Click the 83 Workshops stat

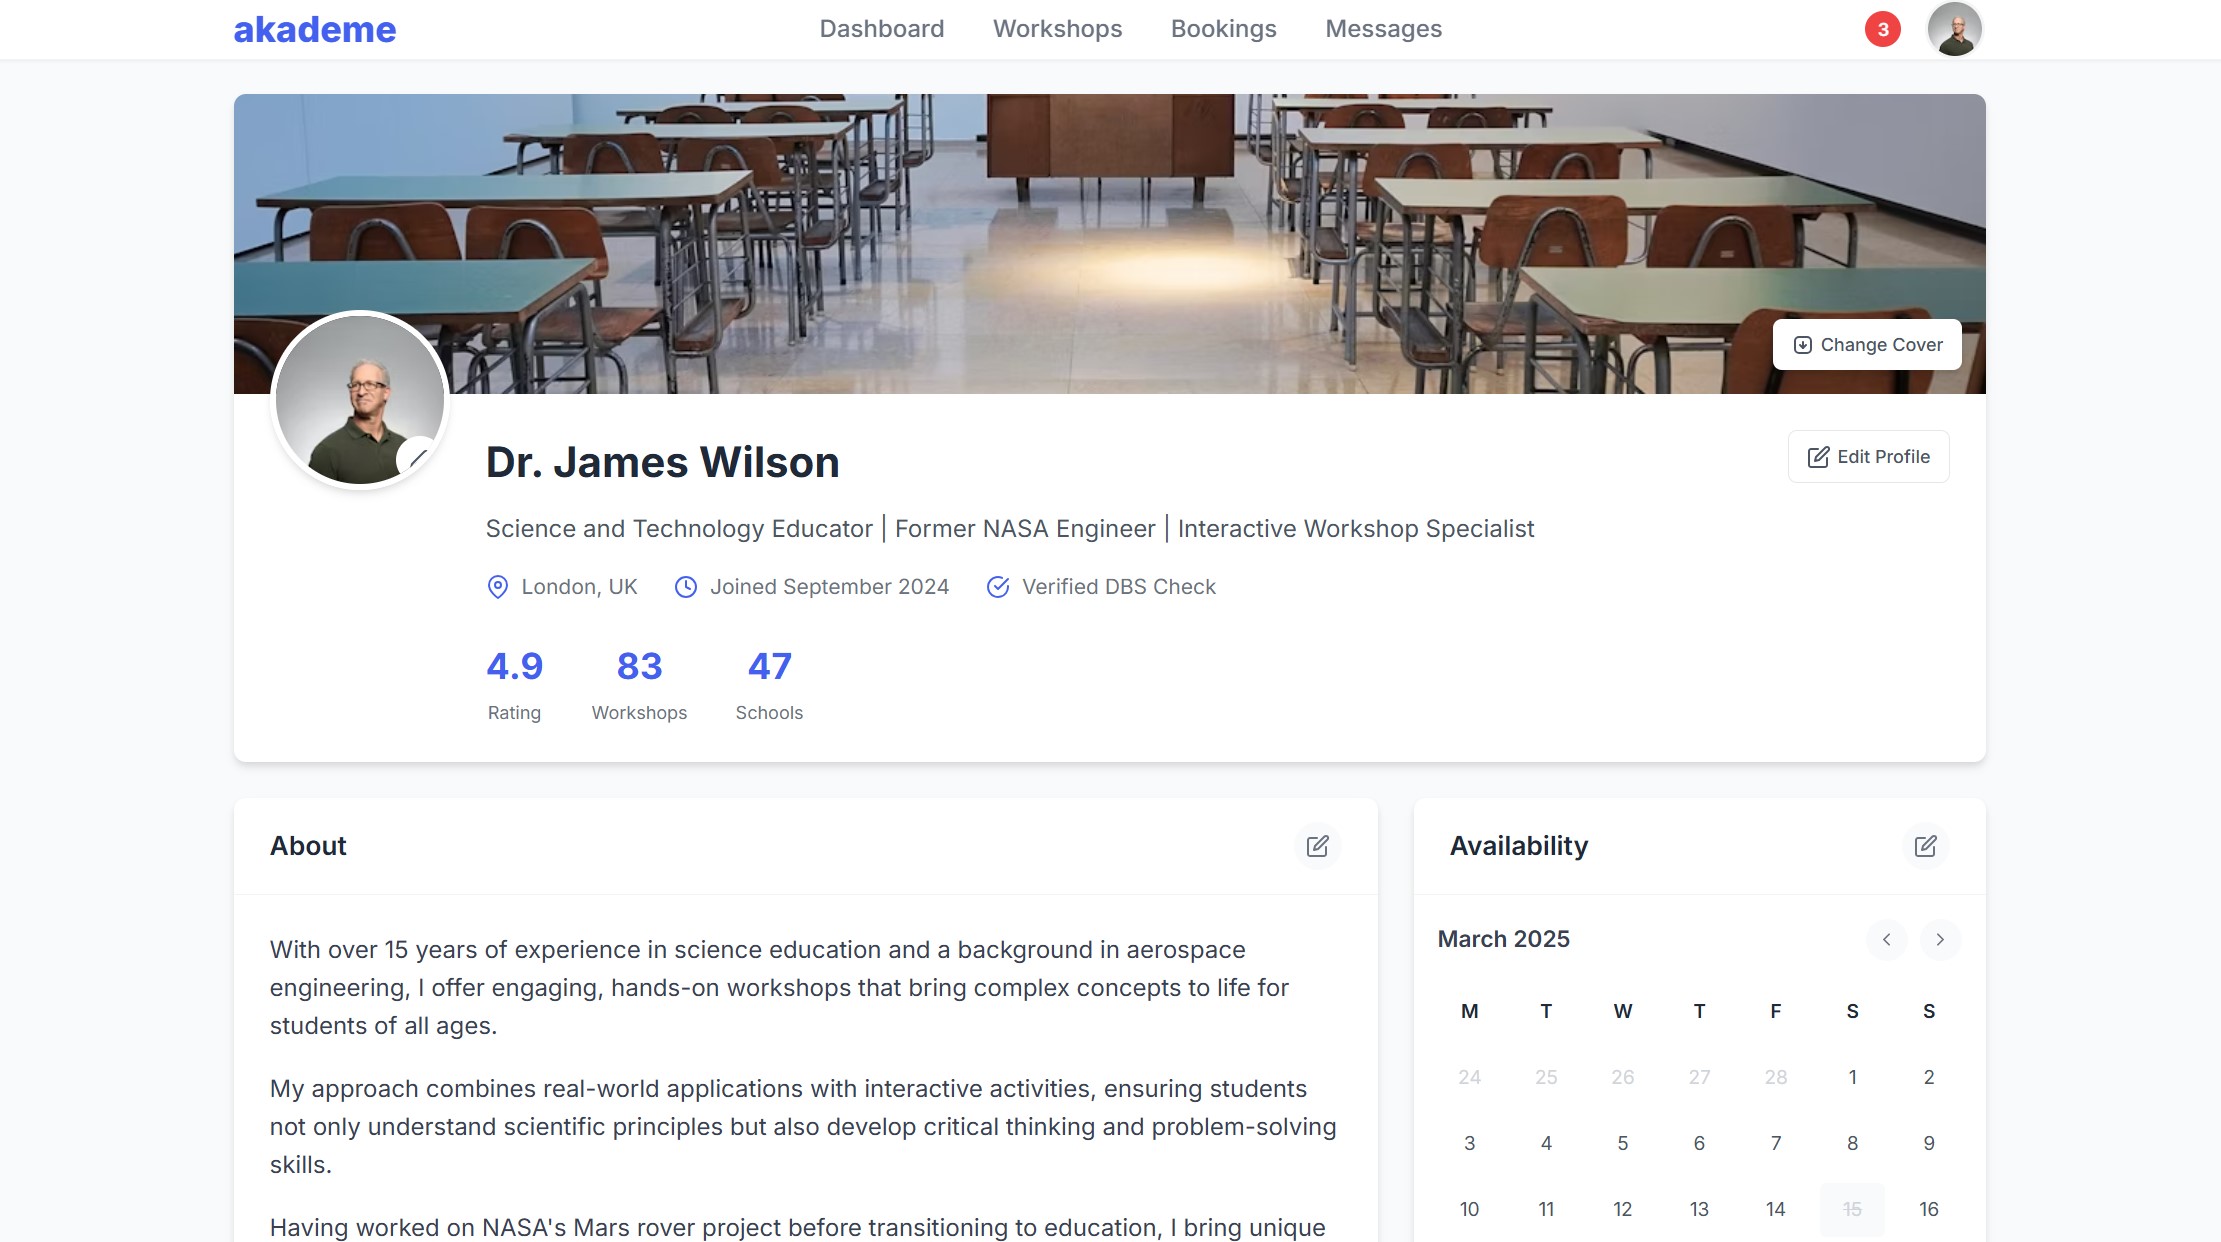[x=639, y=685]
